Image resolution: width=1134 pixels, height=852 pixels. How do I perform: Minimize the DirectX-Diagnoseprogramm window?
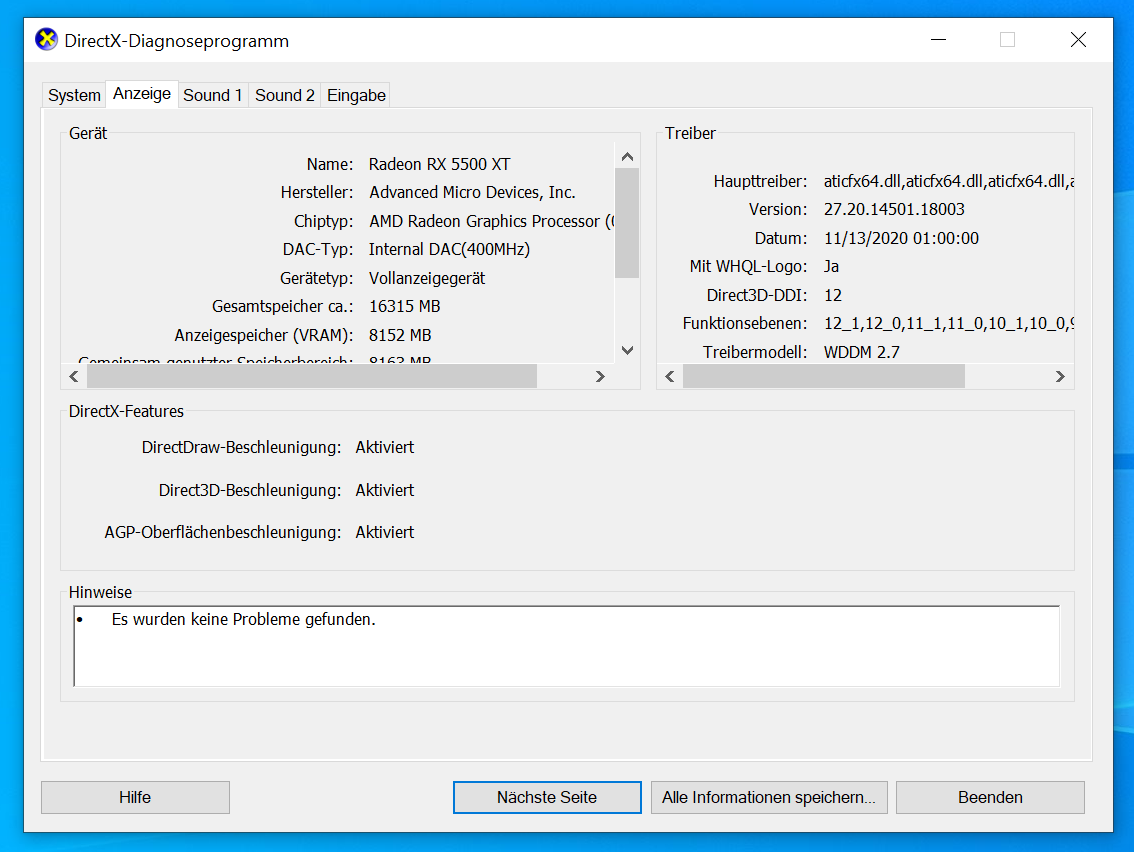click(x=938, y=40)
